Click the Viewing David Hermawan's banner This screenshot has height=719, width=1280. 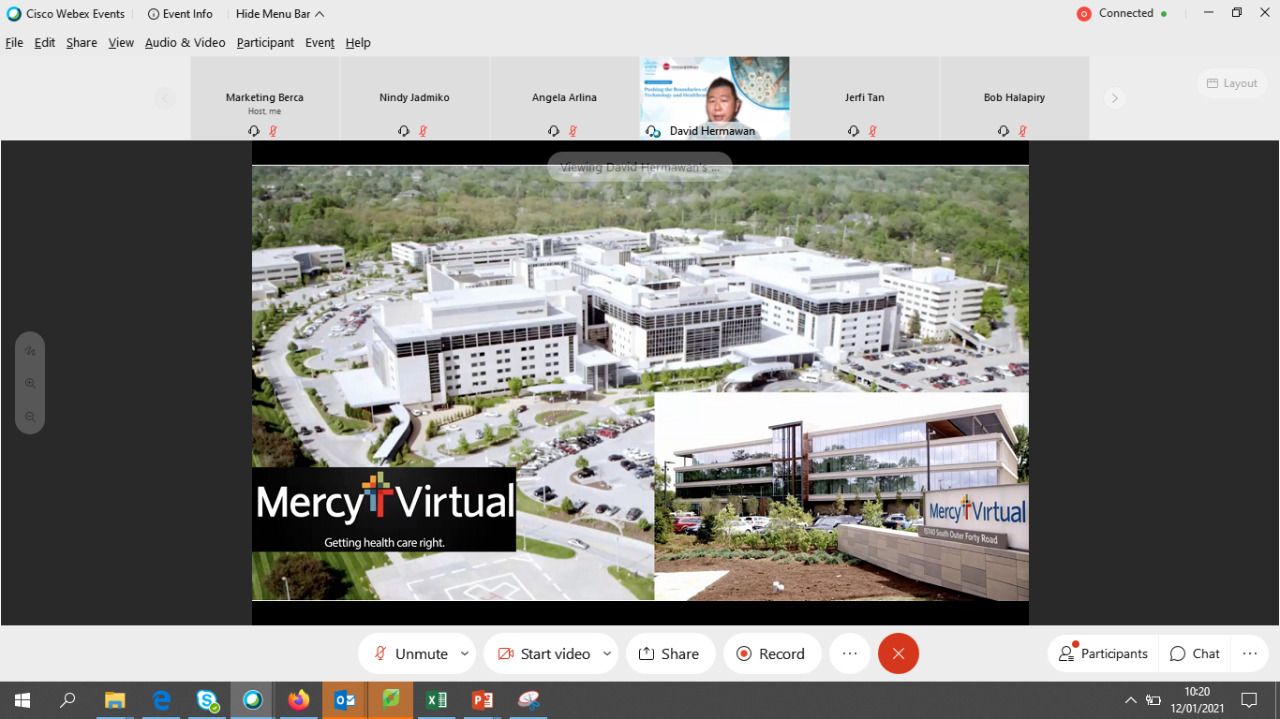[x=640, y=167]
